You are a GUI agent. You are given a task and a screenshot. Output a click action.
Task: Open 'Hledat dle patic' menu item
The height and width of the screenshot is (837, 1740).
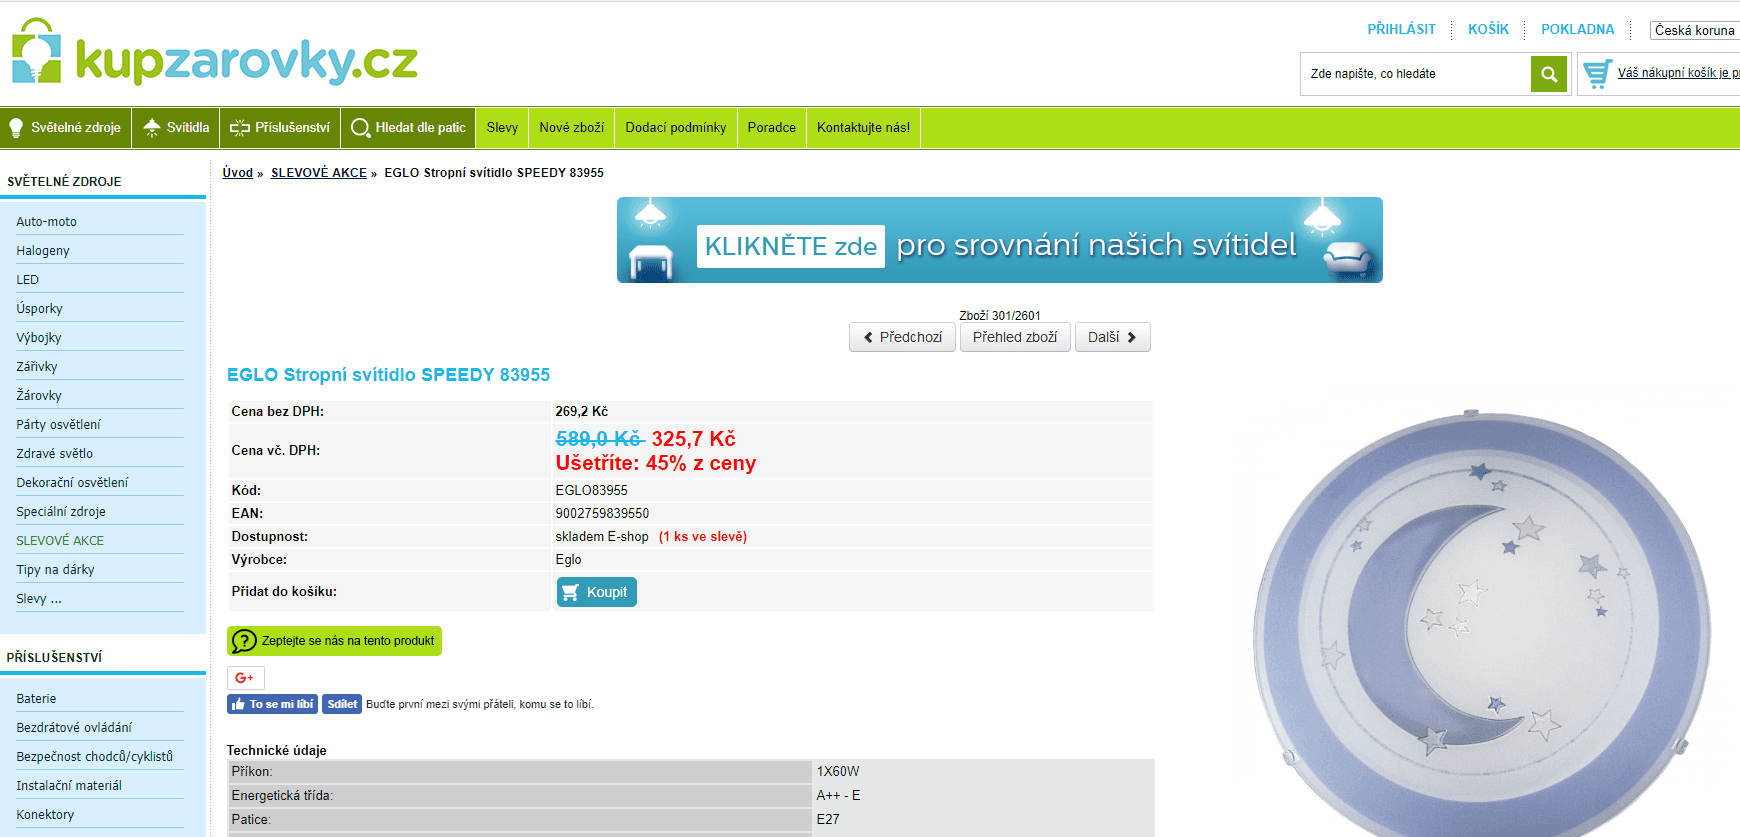pyautogui.click(x=408, y=128)
